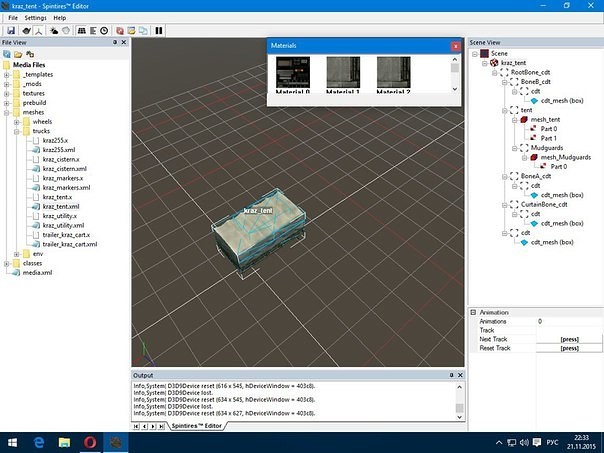
Task: Select kraz_markers.xml file
Action: point(66,188)
